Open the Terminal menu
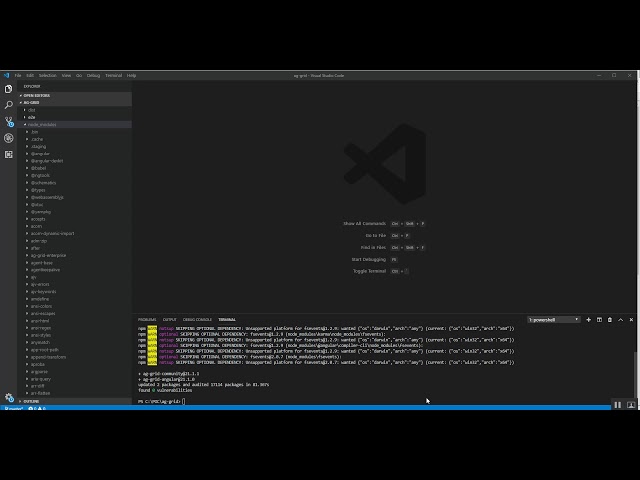Image resolution: width=640 pixels, height=480 pixels. pos(113,76)
